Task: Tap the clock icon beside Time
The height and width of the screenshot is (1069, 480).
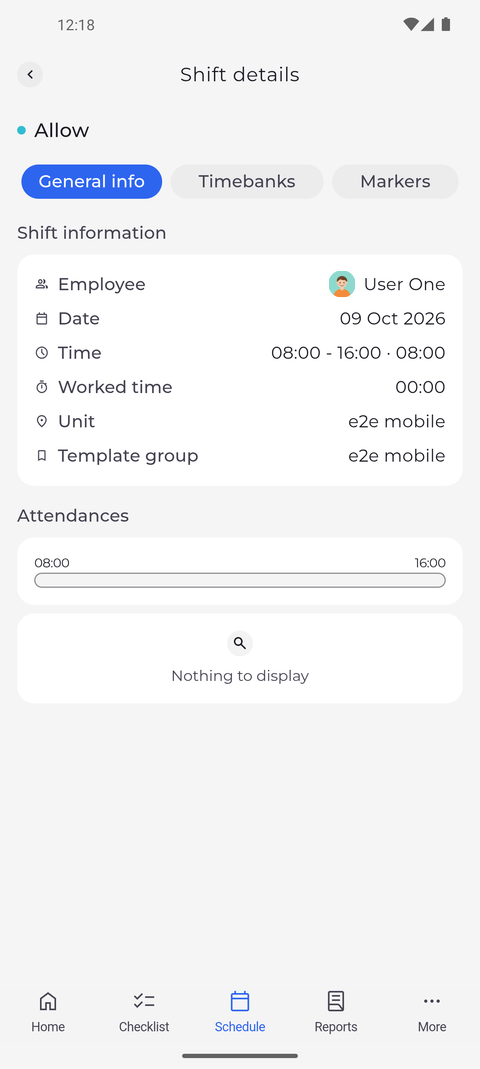Action: [42, 352]
